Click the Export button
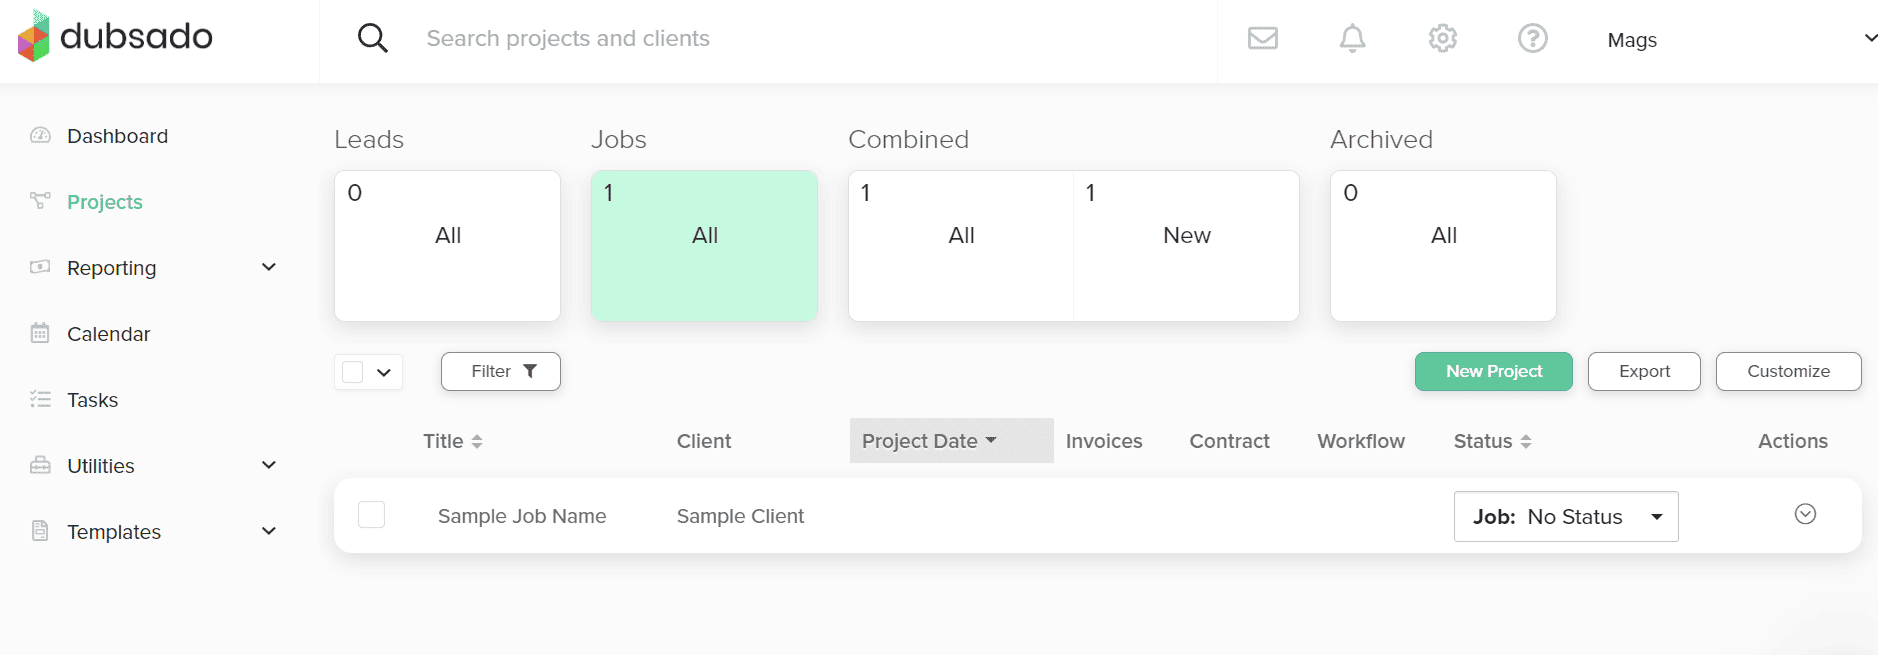The image size is (1878, 655). point(1643,371)
